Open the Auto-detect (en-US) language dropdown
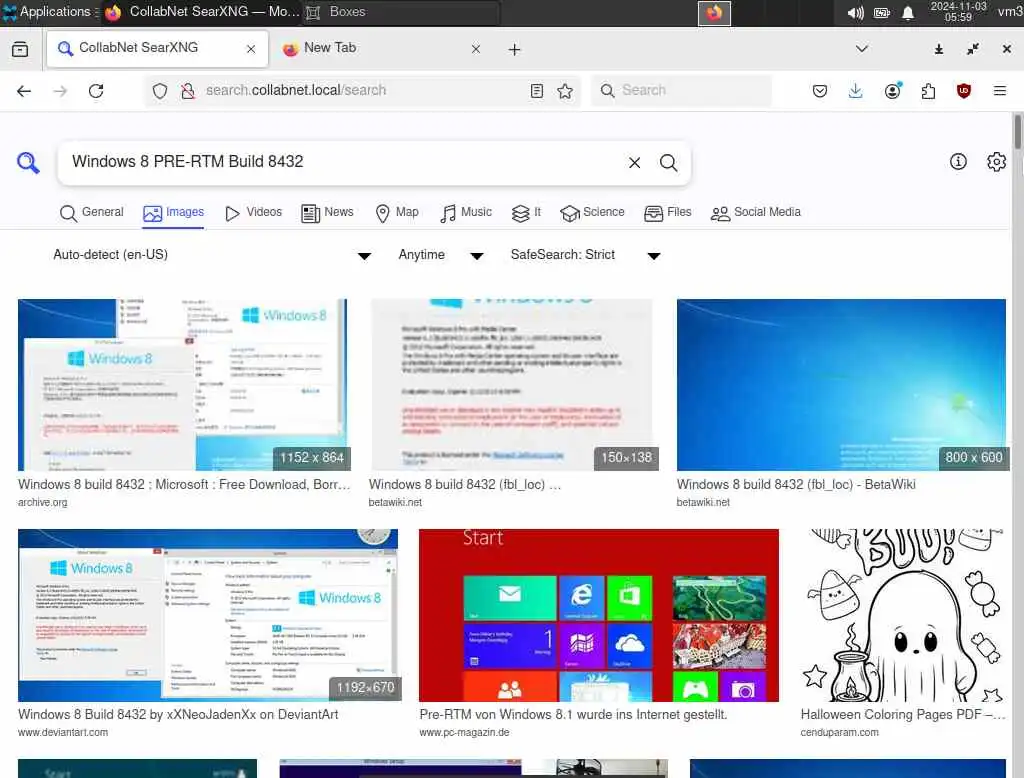The width and height of the screenshot is (1024, 778). coord(211,255)
